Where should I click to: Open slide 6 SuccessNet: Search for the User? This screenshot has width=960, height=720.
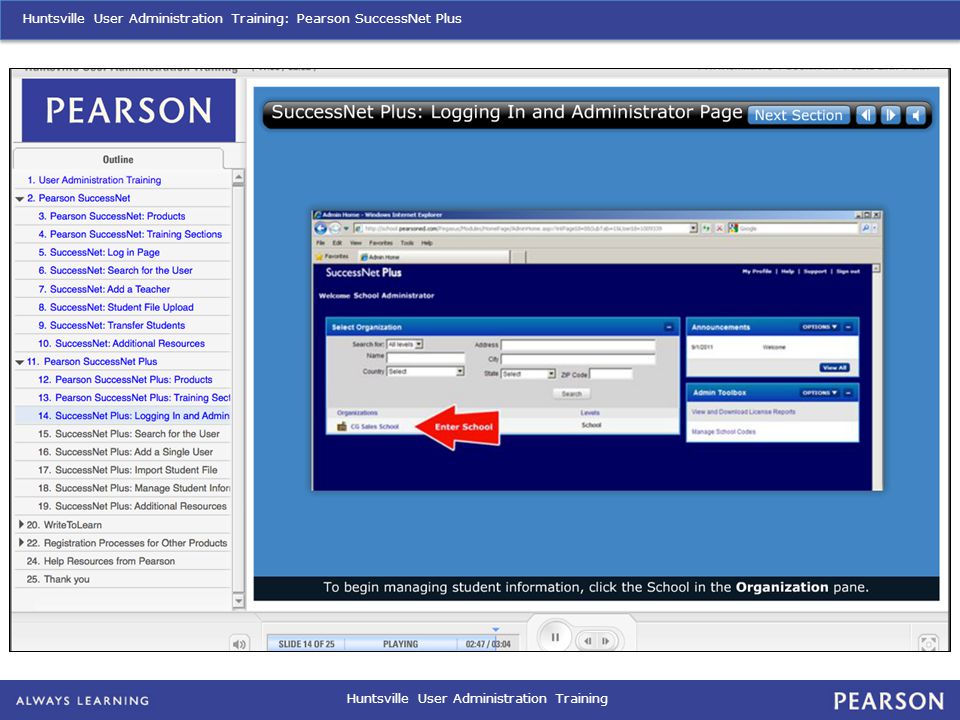coord(122,271)
